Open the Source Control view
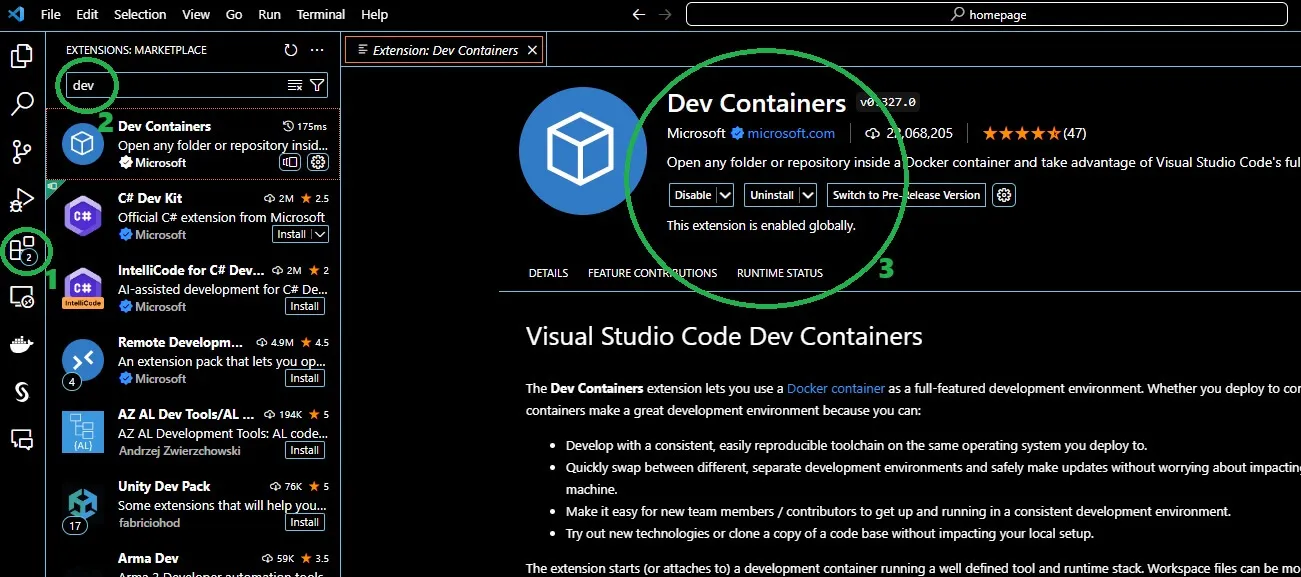 23,150
